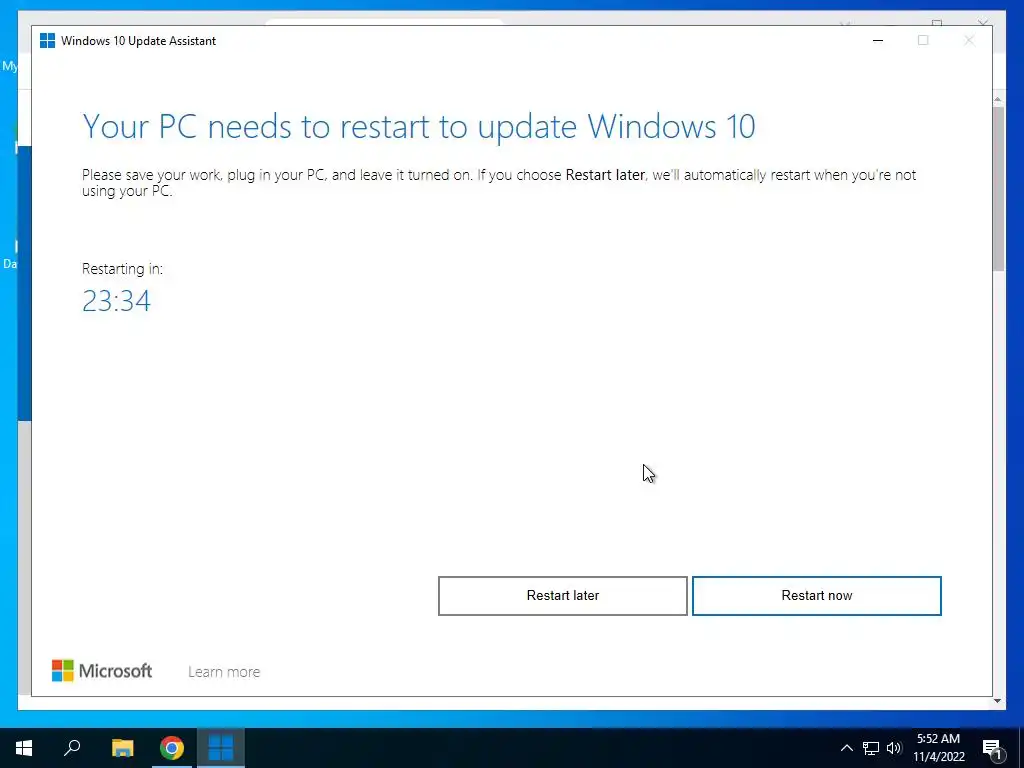Click the clock showing 5:52 AM
Screen dimensions: 1024x768
[938, 739]
